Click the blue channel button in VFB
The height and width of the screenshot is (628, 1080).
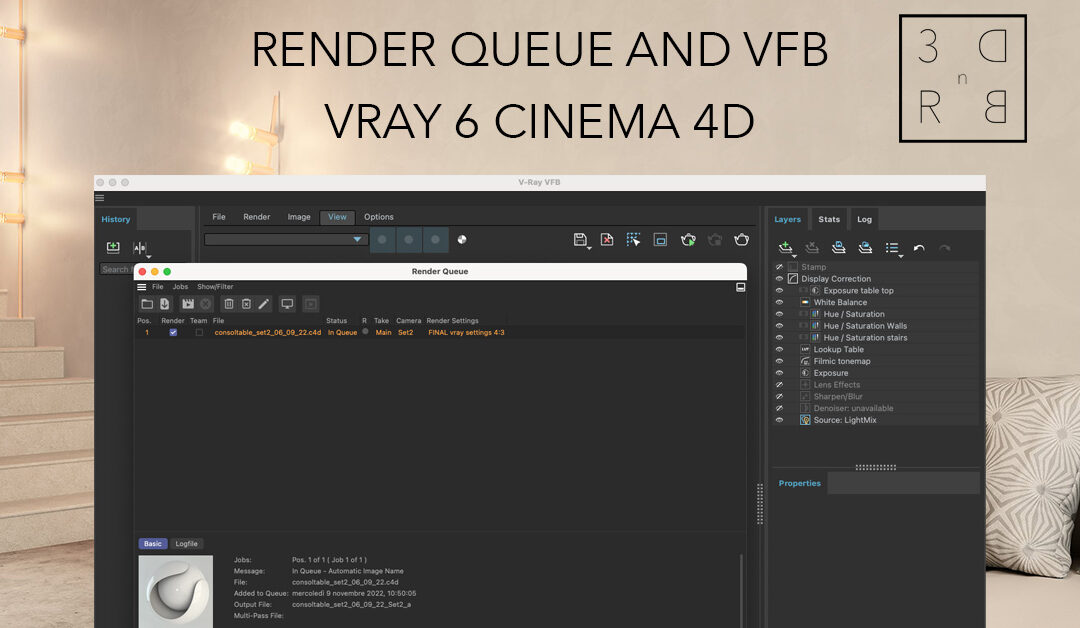click(435, 240)
